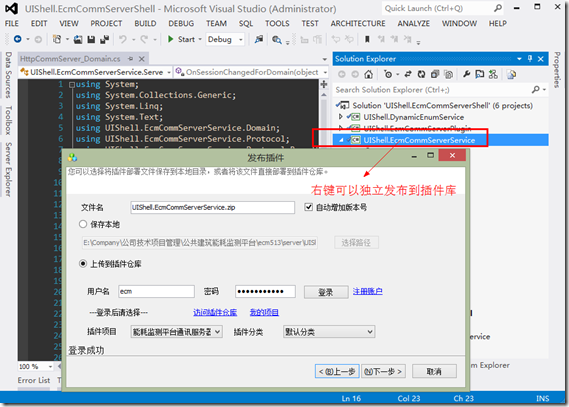Click the 上一步 back button
569x407 pixels.
[x=337, y=371]
